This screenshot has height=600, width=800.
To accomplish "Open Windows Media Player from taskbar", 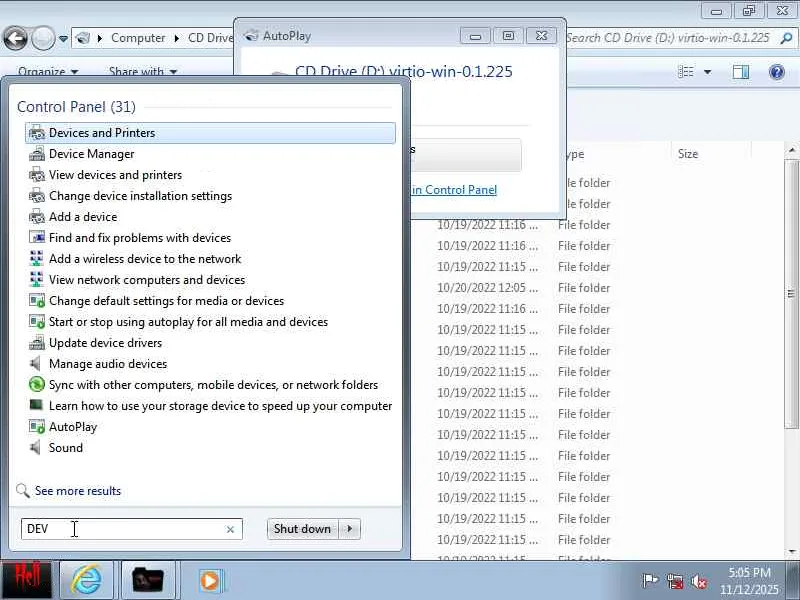I will click(210, 581).
